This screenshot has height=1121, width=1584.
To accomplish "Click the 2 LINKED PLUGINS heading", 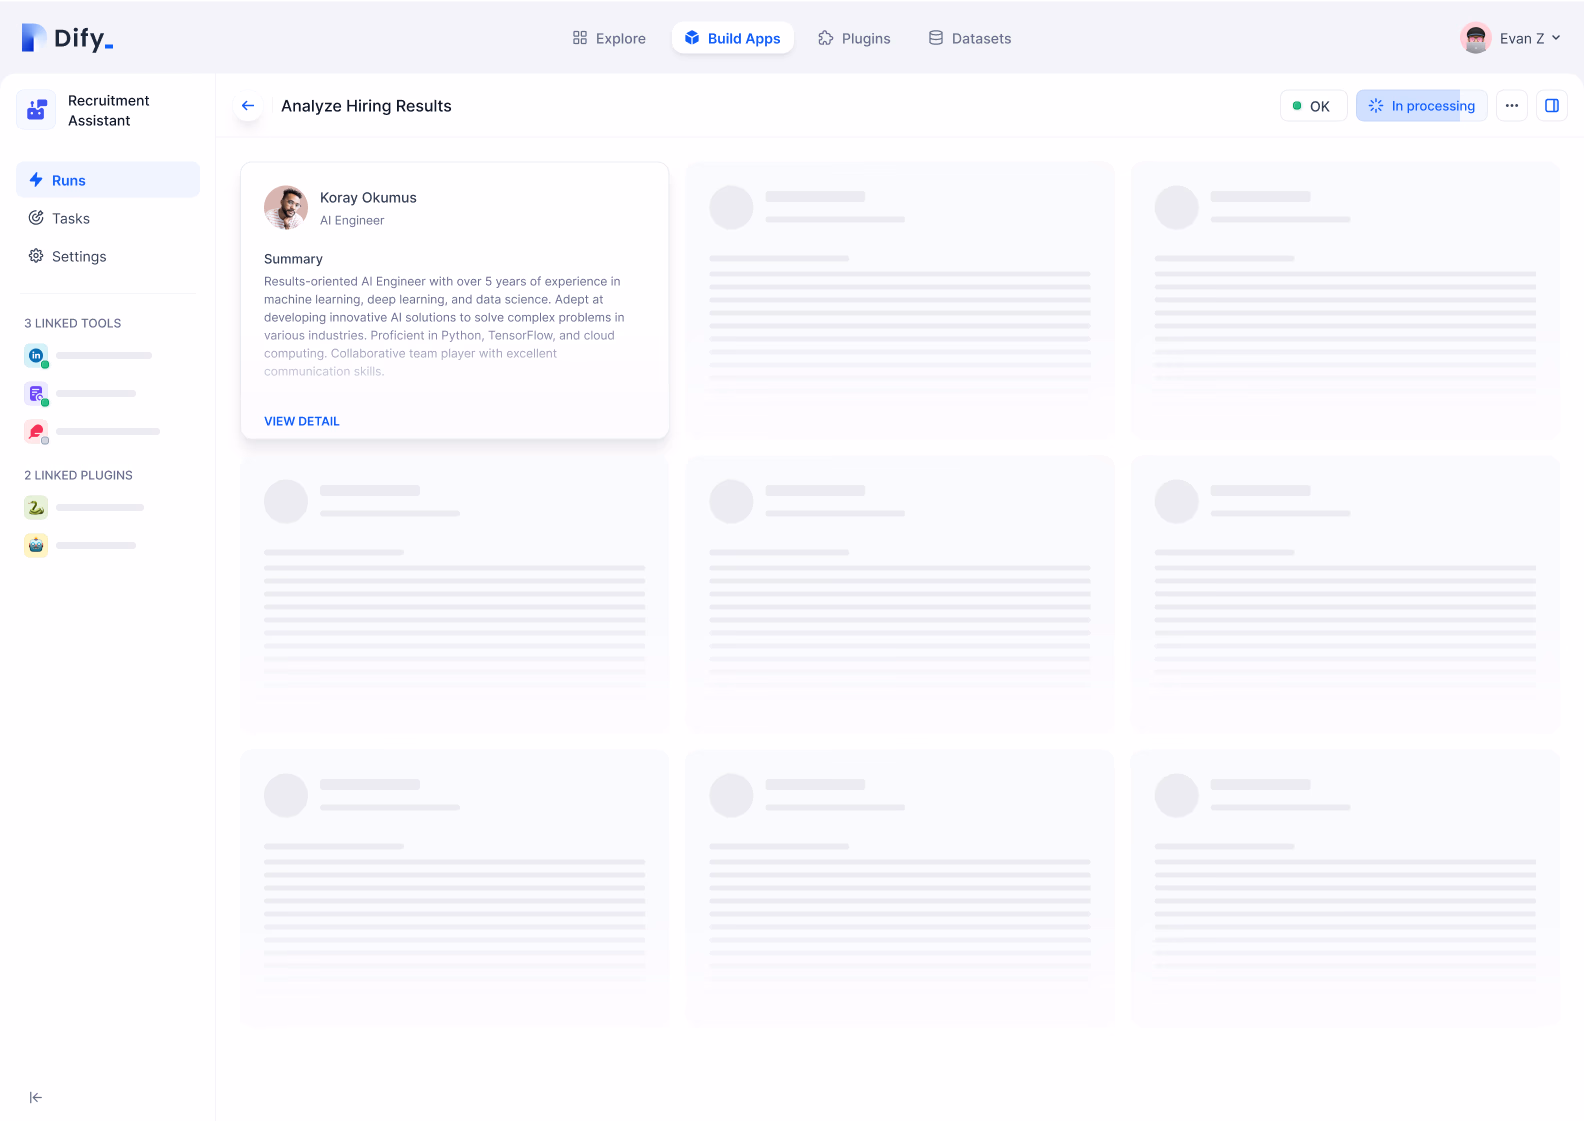I will point(78,475).
